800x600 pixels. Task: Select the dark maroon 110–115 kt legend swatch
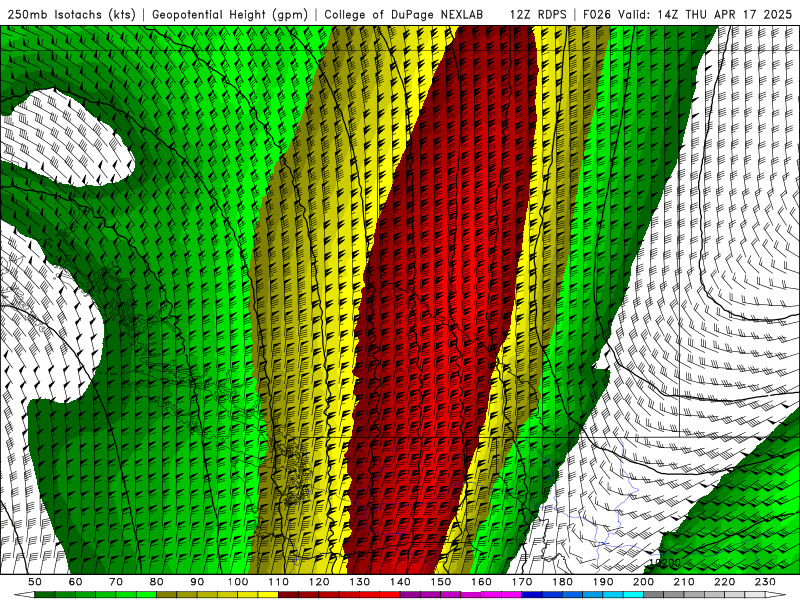tap(288, 595)
